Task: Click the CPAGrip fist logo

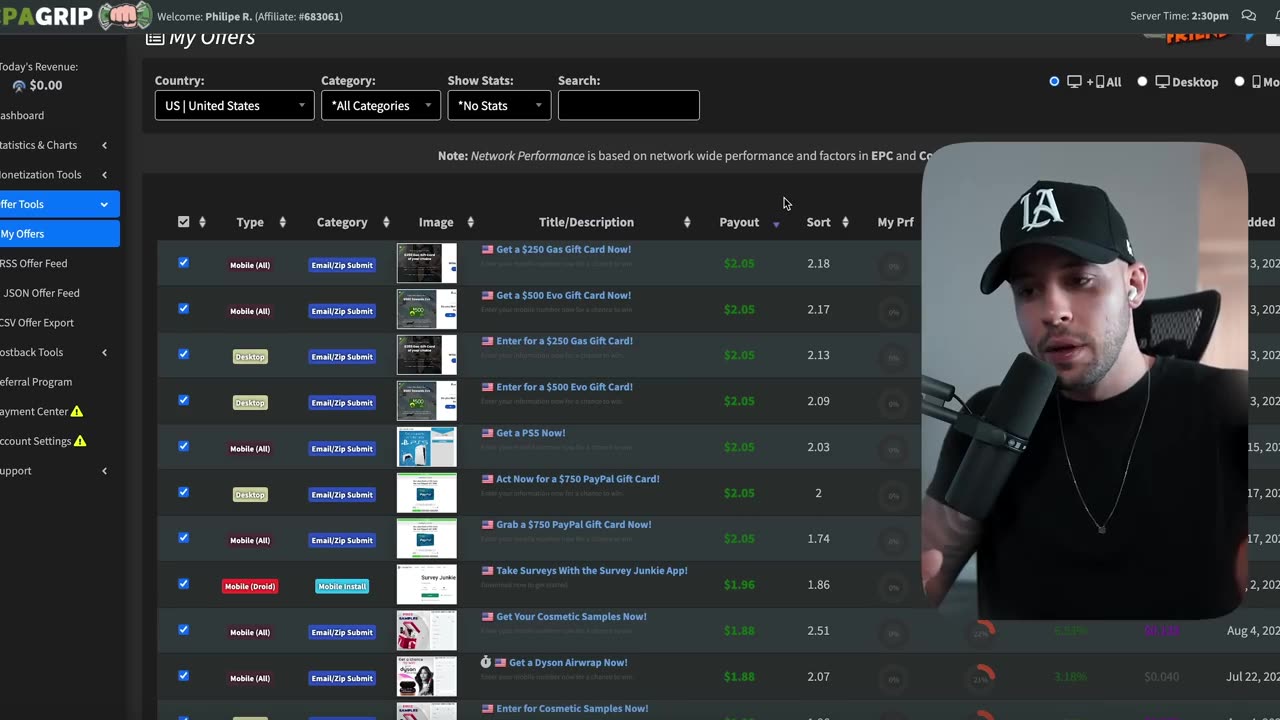Action: [126, 16]
